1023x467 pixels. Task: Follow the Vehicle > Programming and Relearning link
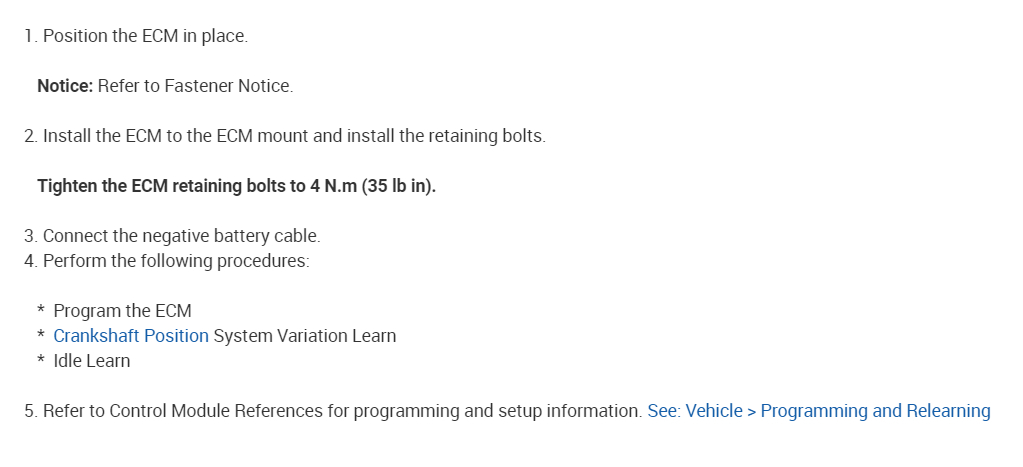coord(819,411)
